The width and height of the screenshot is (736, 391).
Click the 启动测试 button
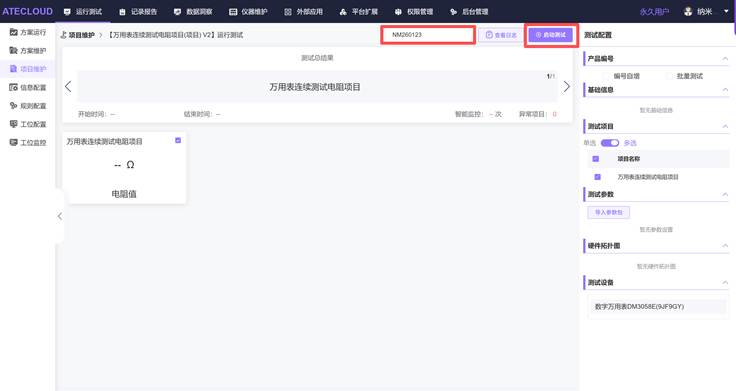point(551,35)
